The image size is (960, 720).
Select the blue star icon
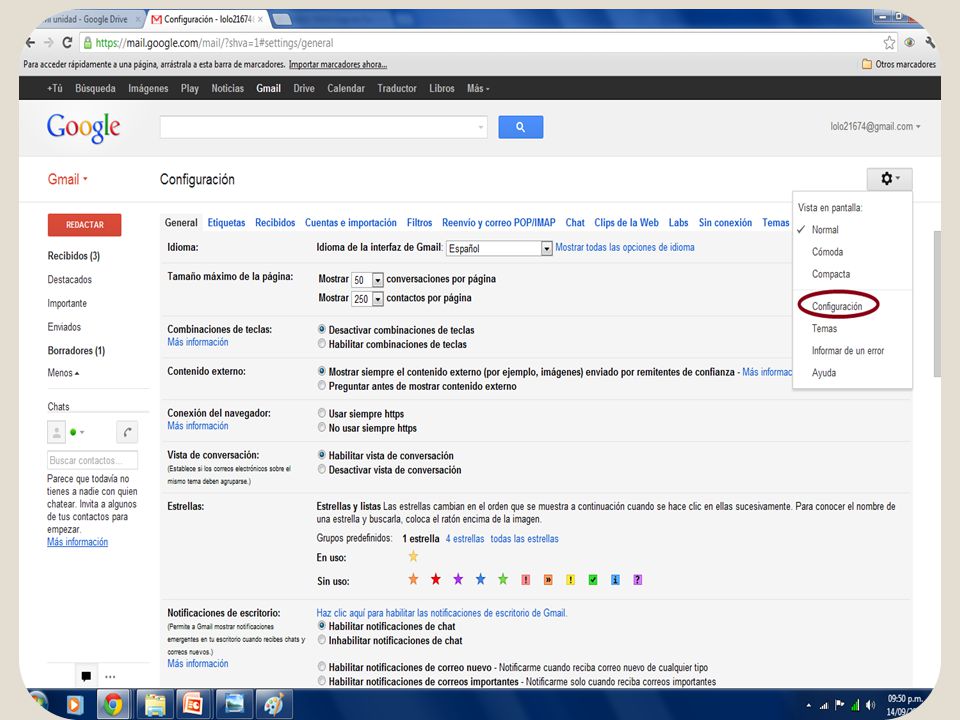[481, 579]
